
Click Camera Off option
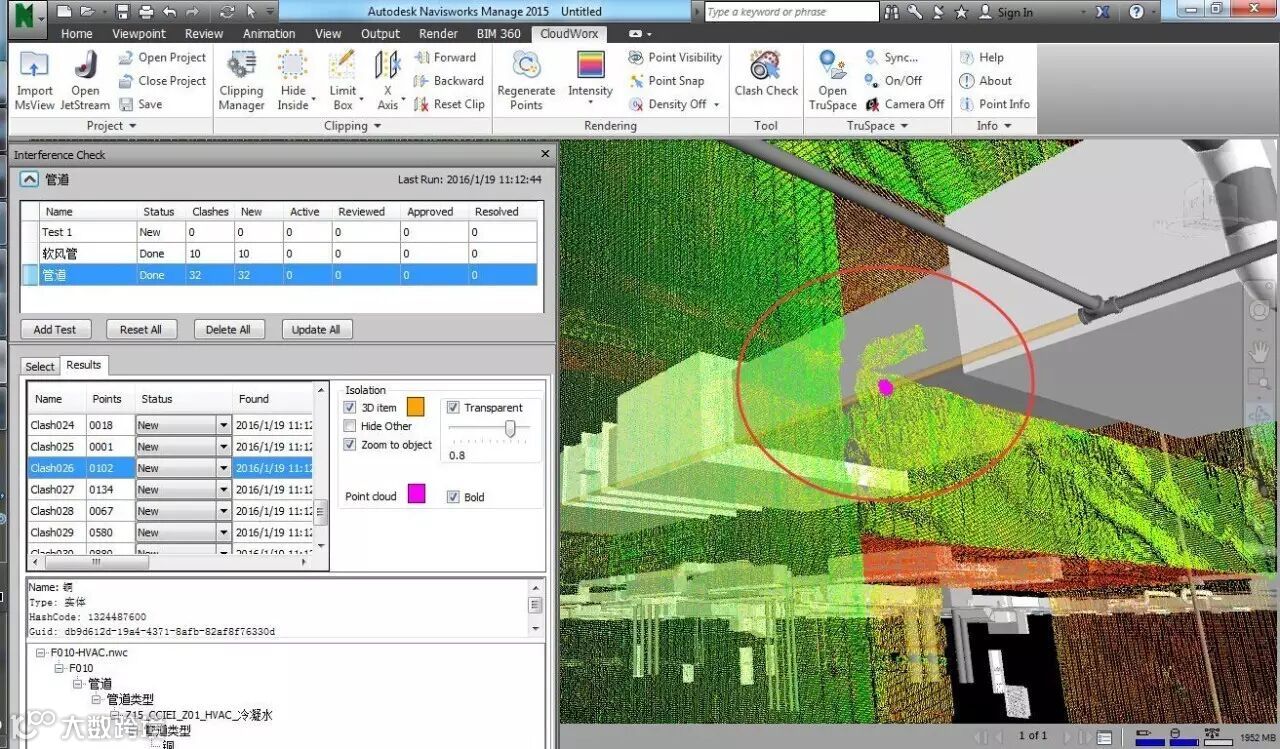point(904,104)
